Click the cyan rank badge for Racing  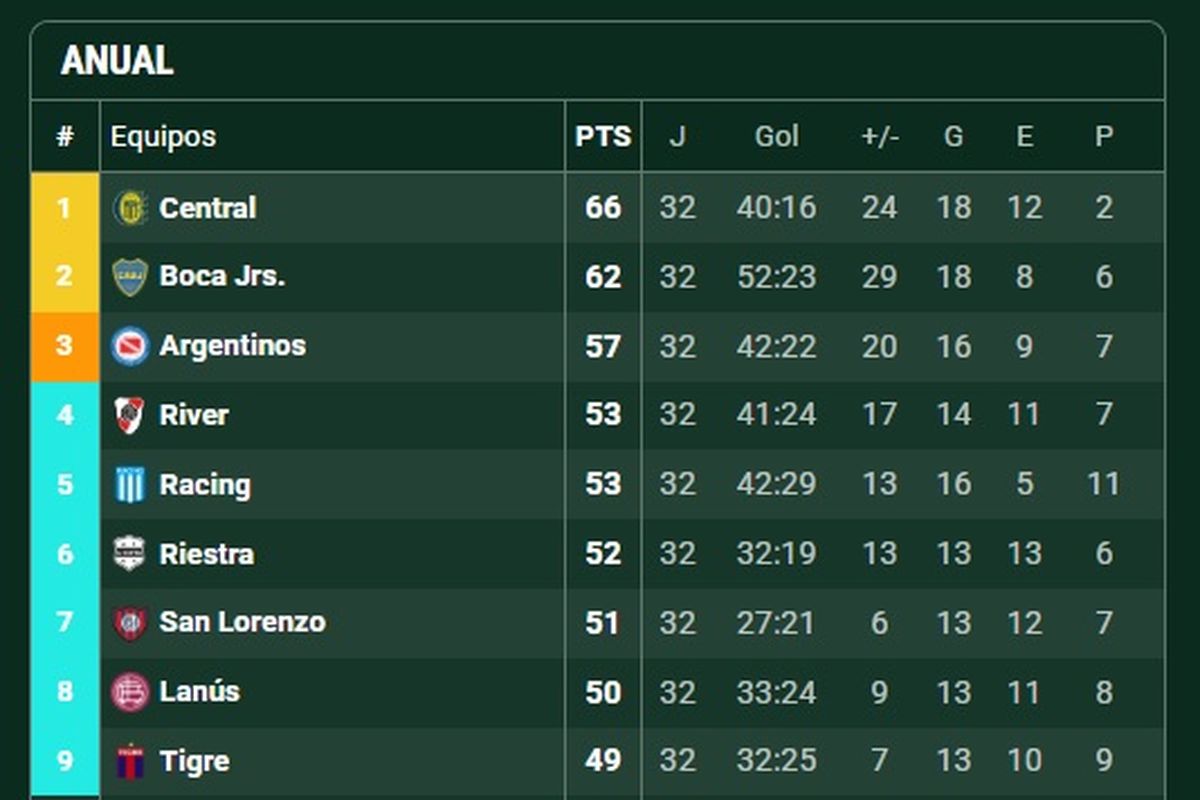click(x=65, y=484)
